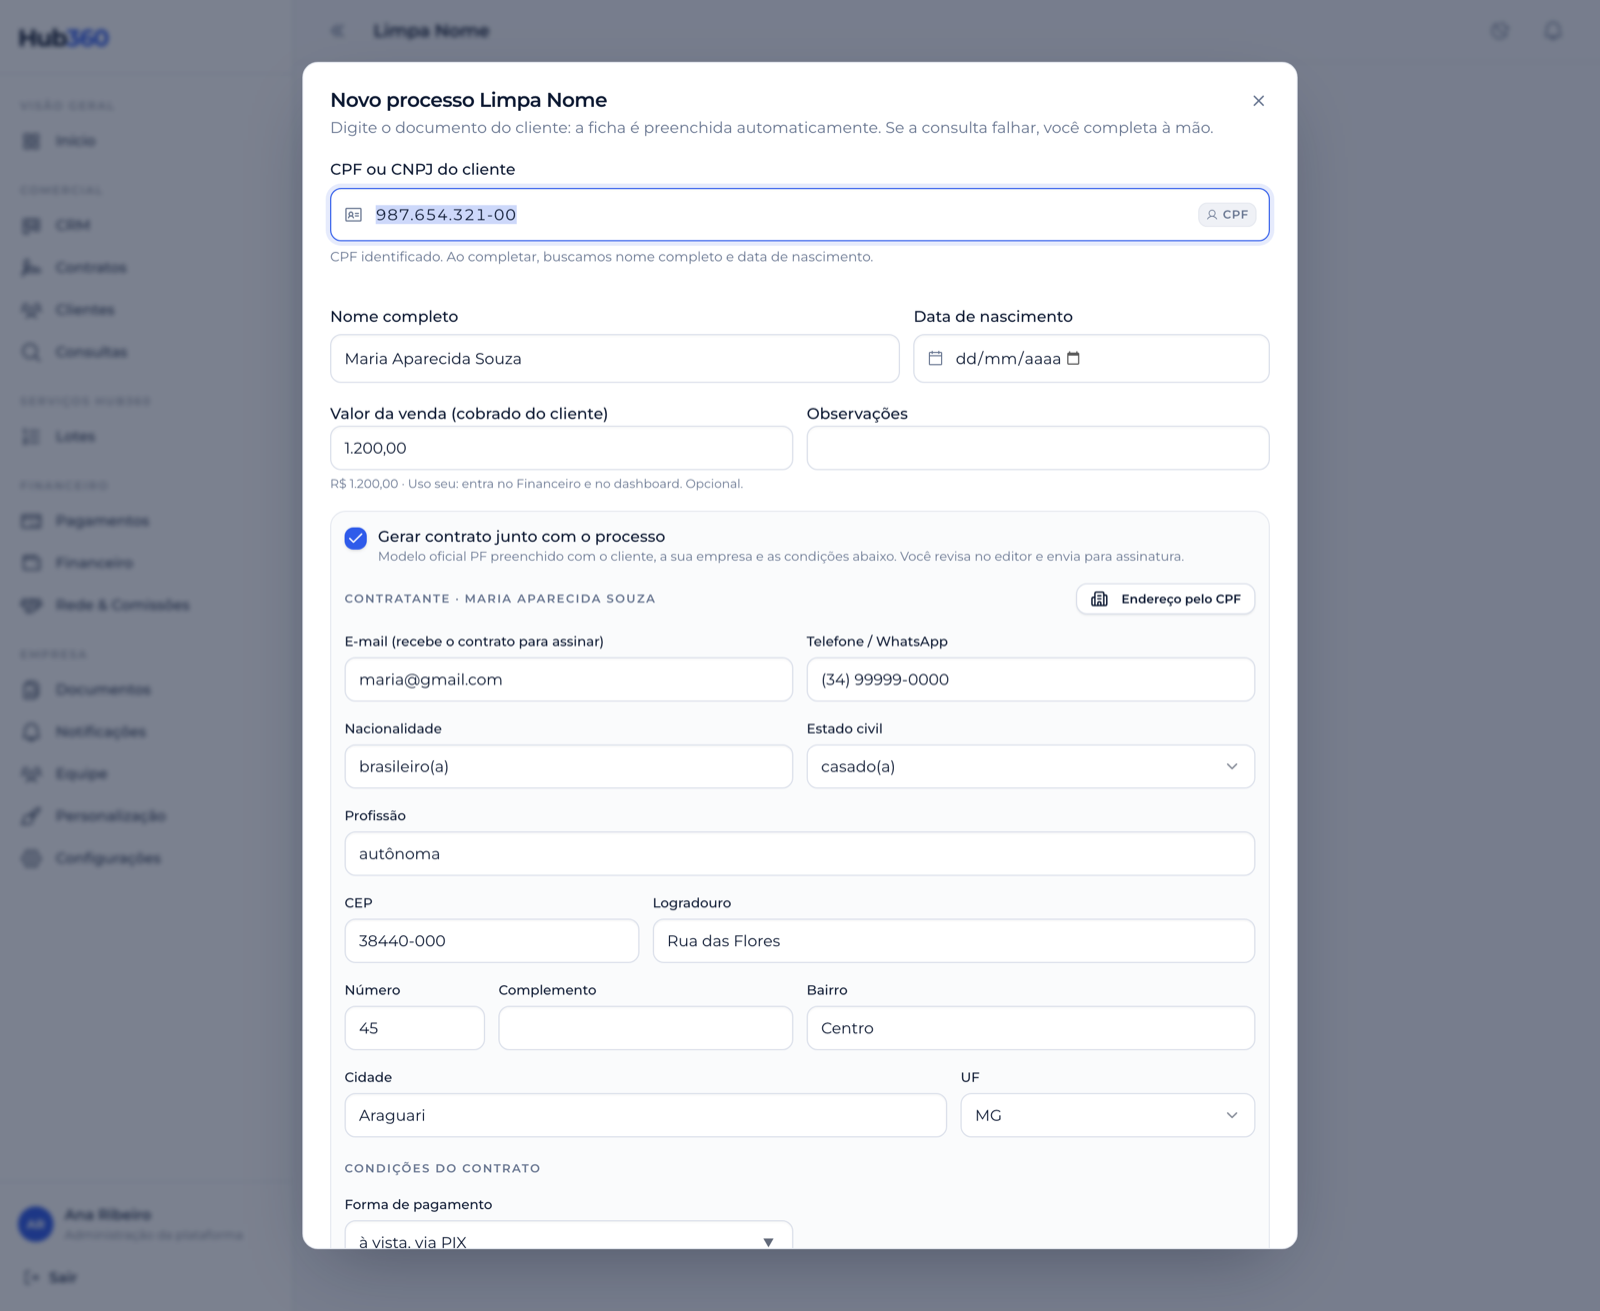Click the Telefone / WhatsApp field
The width and height of the screenshot is (1600, 1311).
[1030, 680]
